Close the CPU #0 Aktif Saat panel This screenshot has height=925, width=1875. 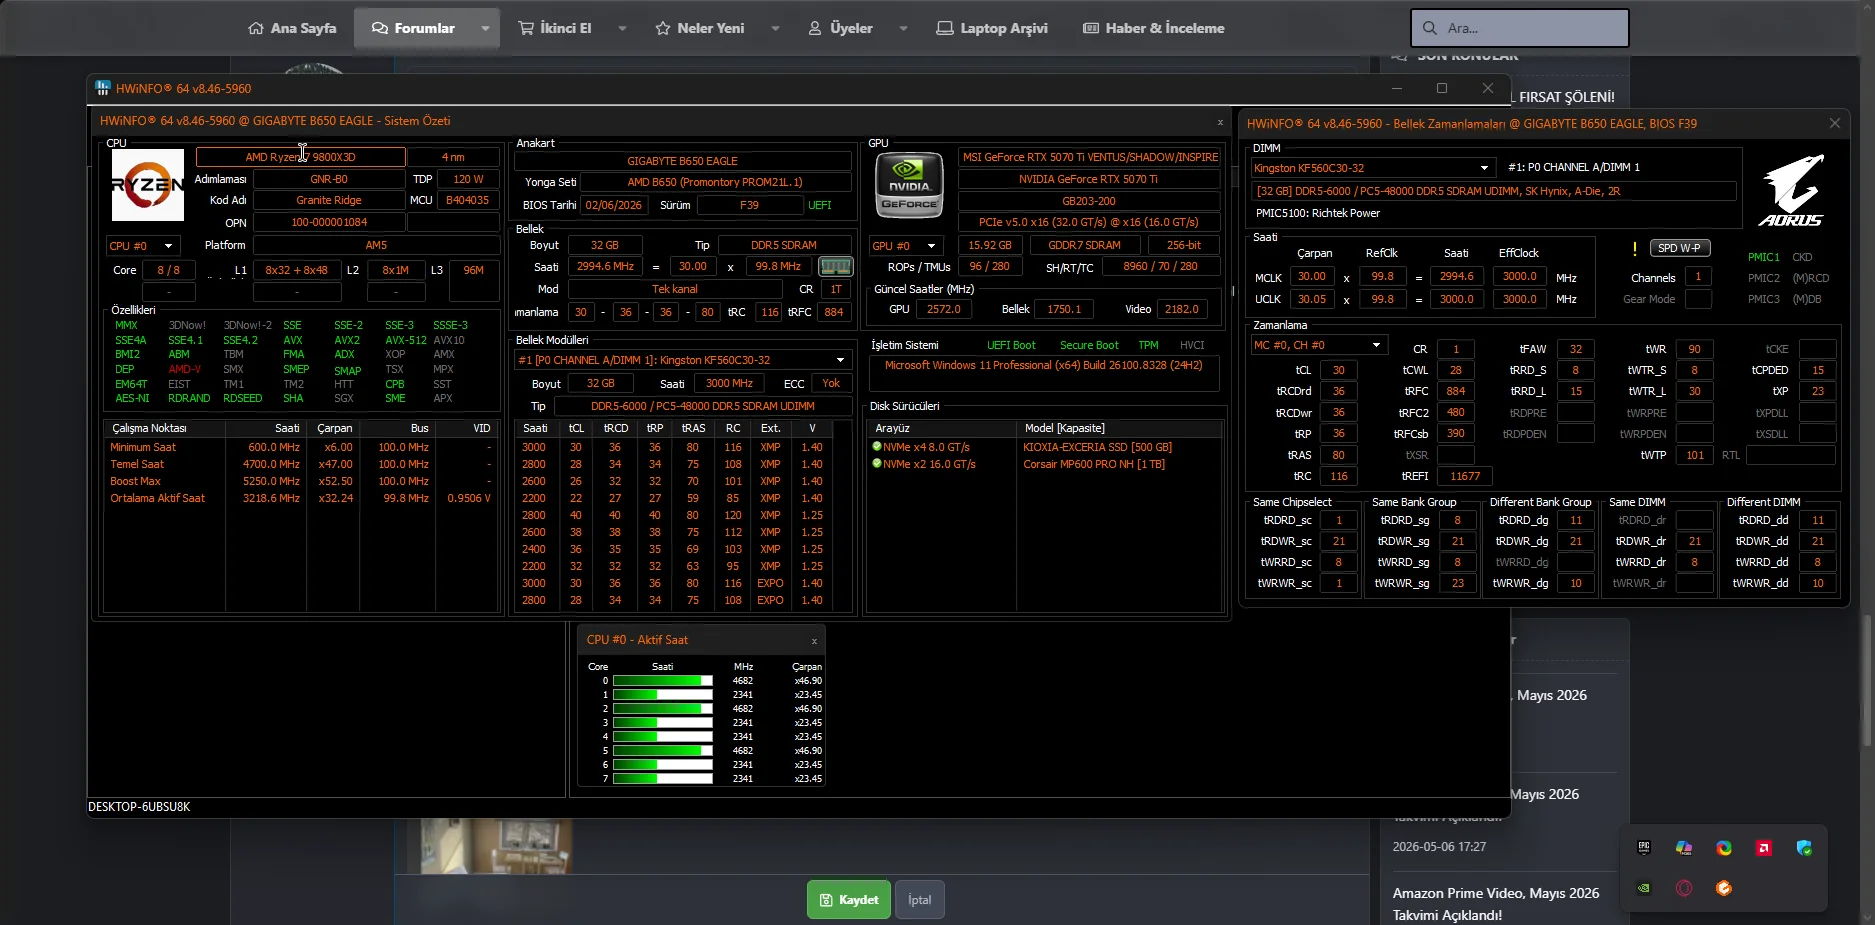pos(814,641)
